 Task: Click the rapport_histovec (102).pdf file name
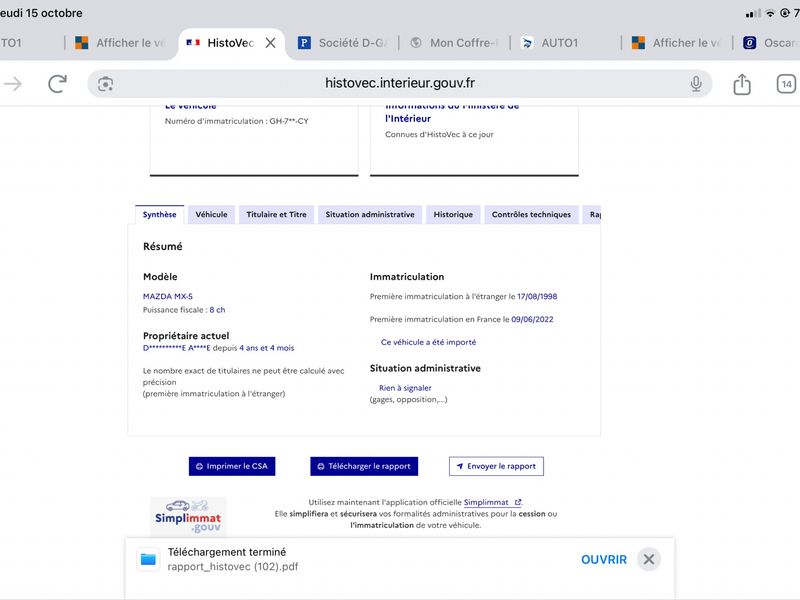pyautogui.click(x=233, y=567)
